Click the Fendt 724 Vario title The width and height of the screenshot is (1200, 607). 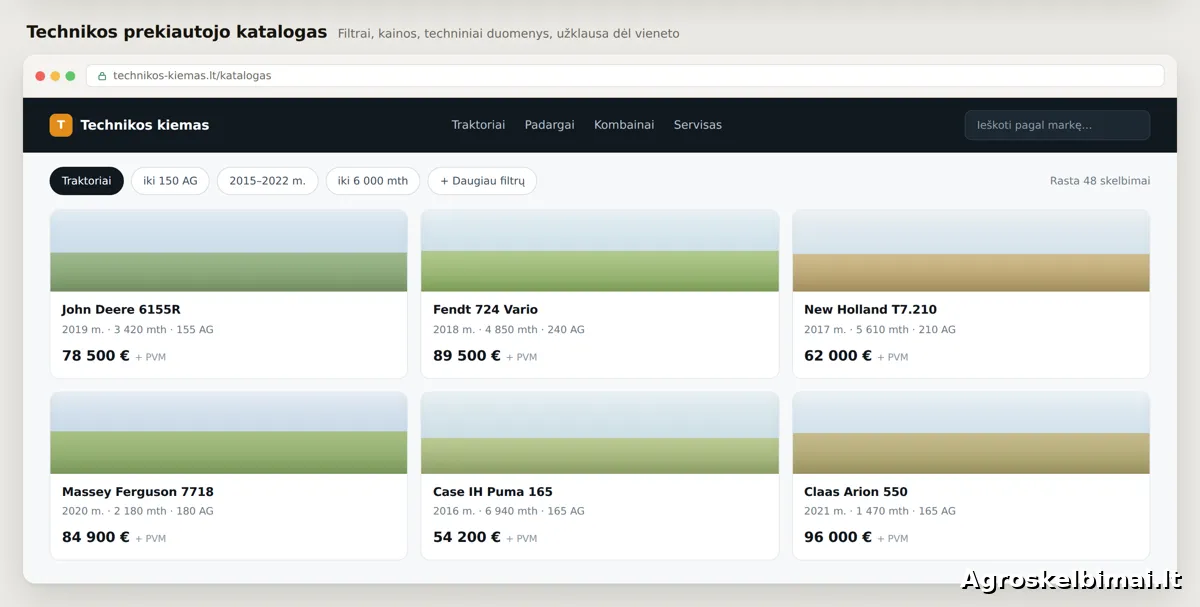[x=485, y=310]
